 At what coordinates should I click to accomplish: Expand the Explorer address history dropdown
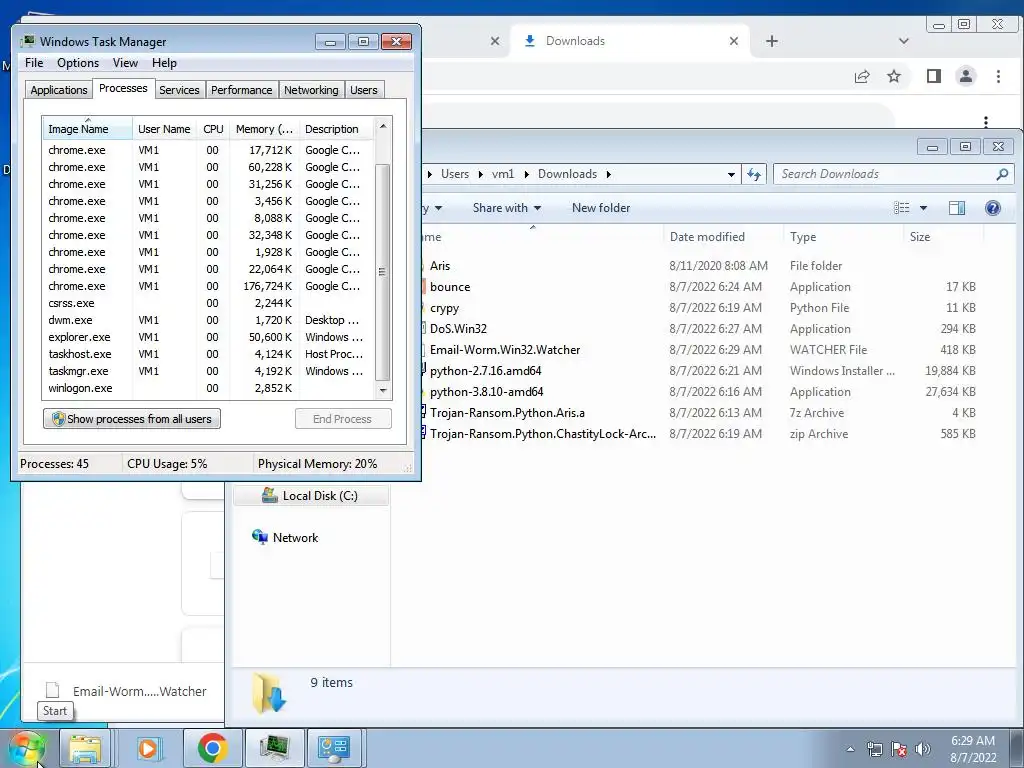[x=731, y=174]
